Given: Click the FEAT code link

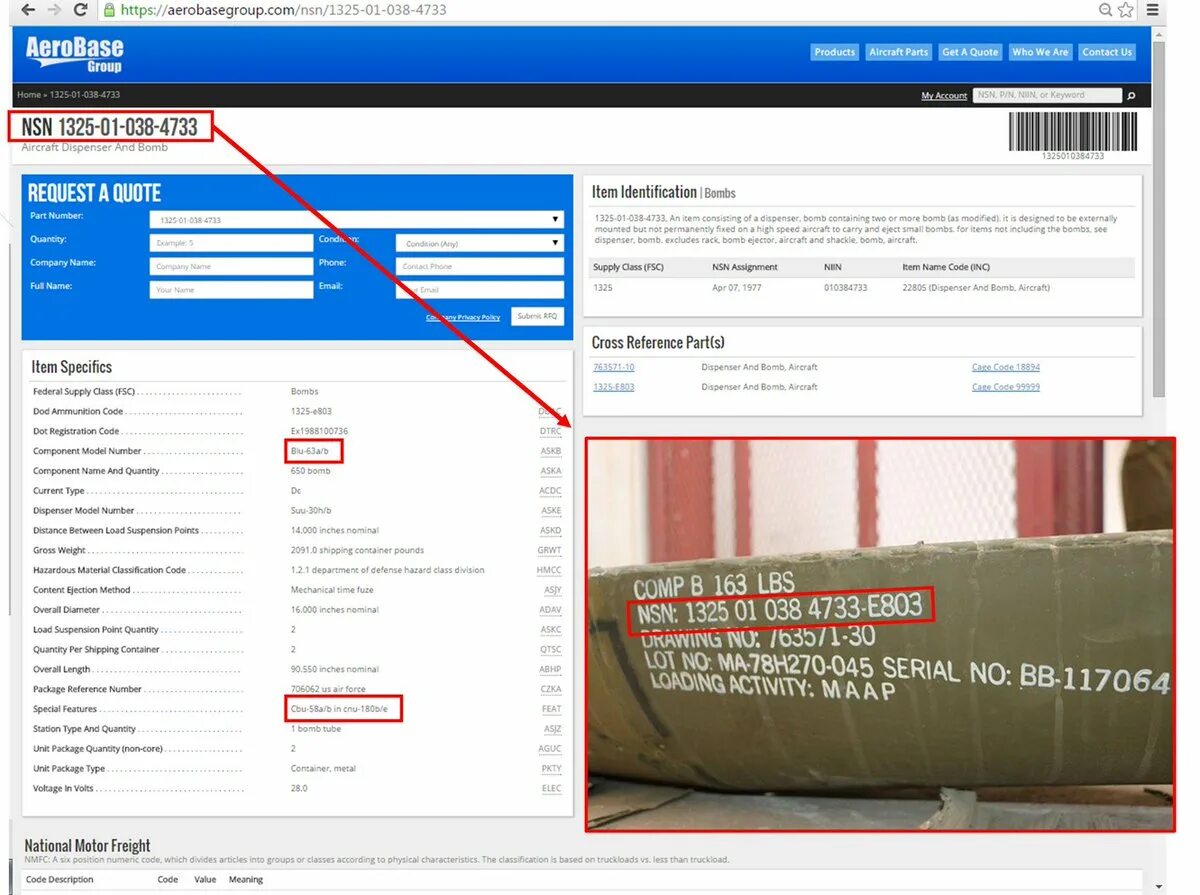Looking at the screenshot, I should pyautogui.click(x=551, y=709).
